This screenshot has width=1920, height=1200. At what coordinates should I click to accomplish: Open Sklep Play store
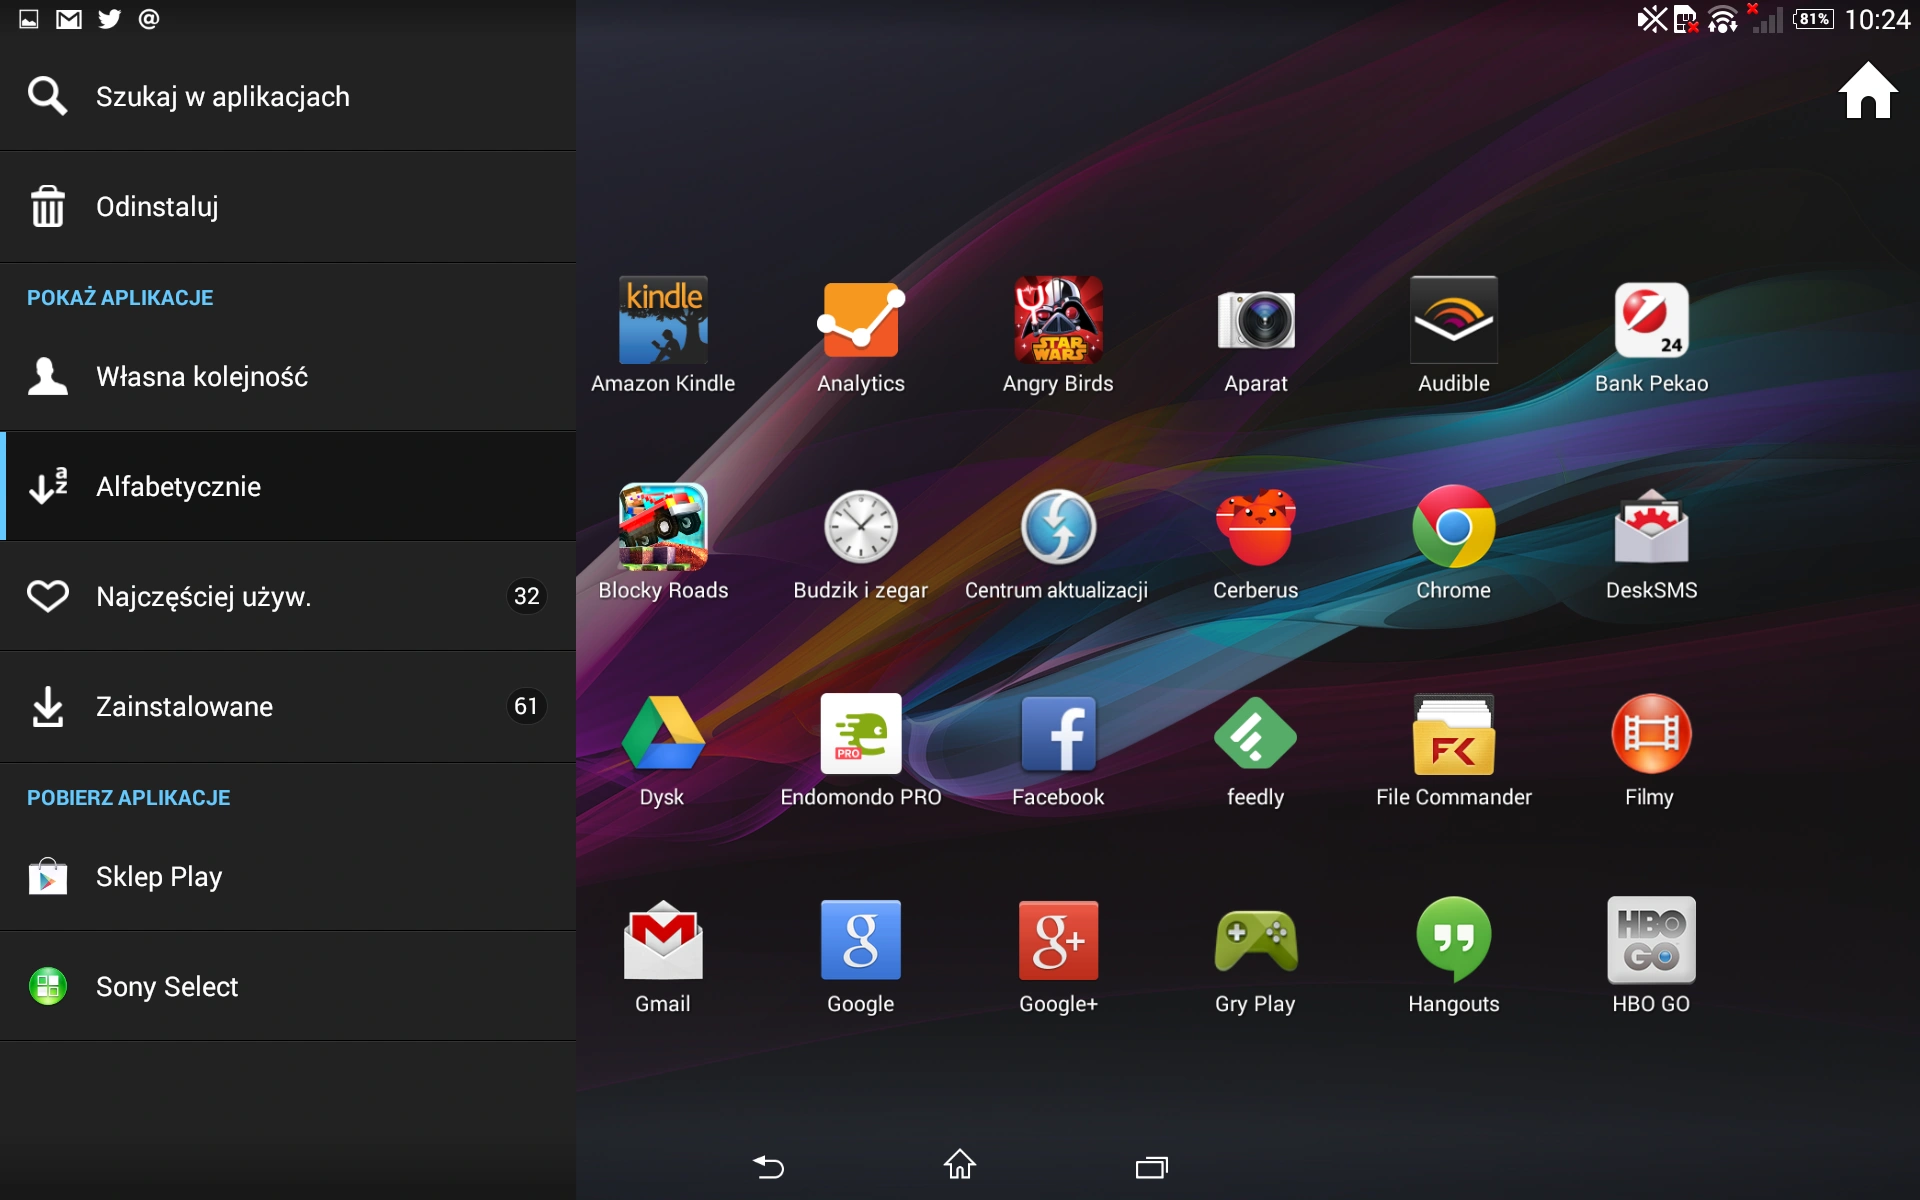(x=288, y=877)
